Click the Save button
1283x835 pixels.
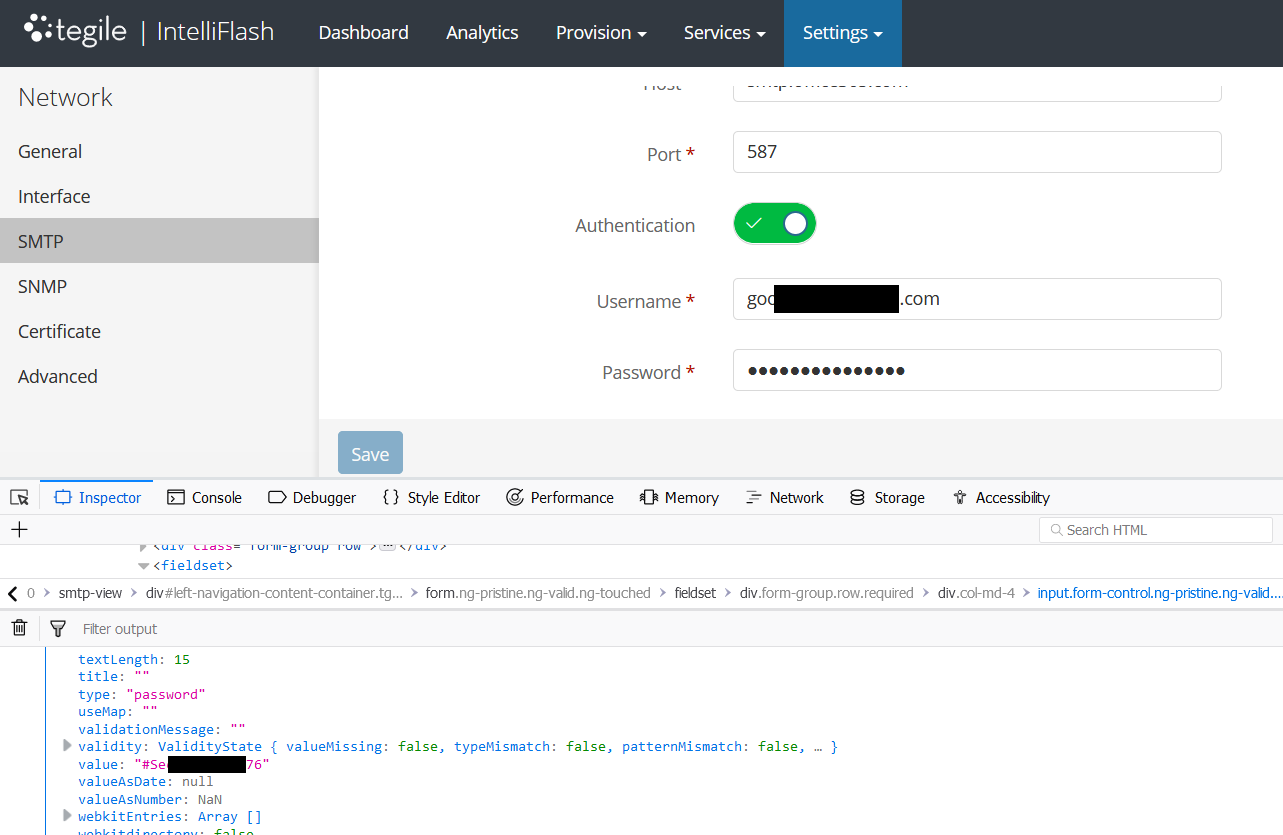(370, 453)
